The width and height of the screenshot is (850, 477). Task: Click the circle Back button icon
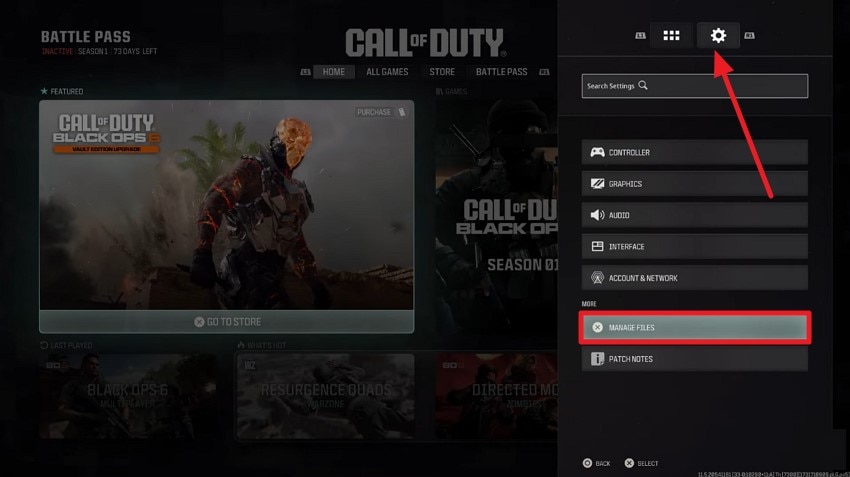pos(587,463)
